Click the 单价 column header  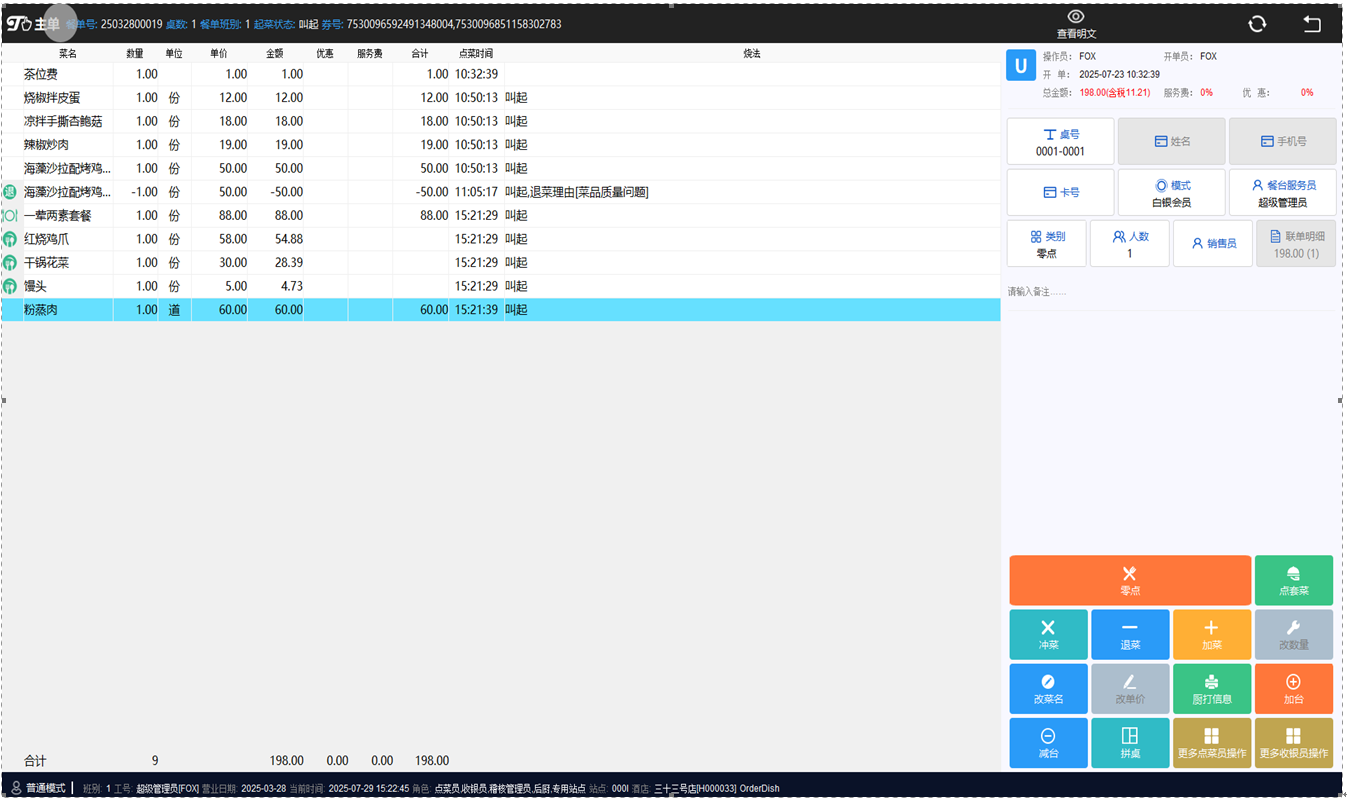click(219, 53)
